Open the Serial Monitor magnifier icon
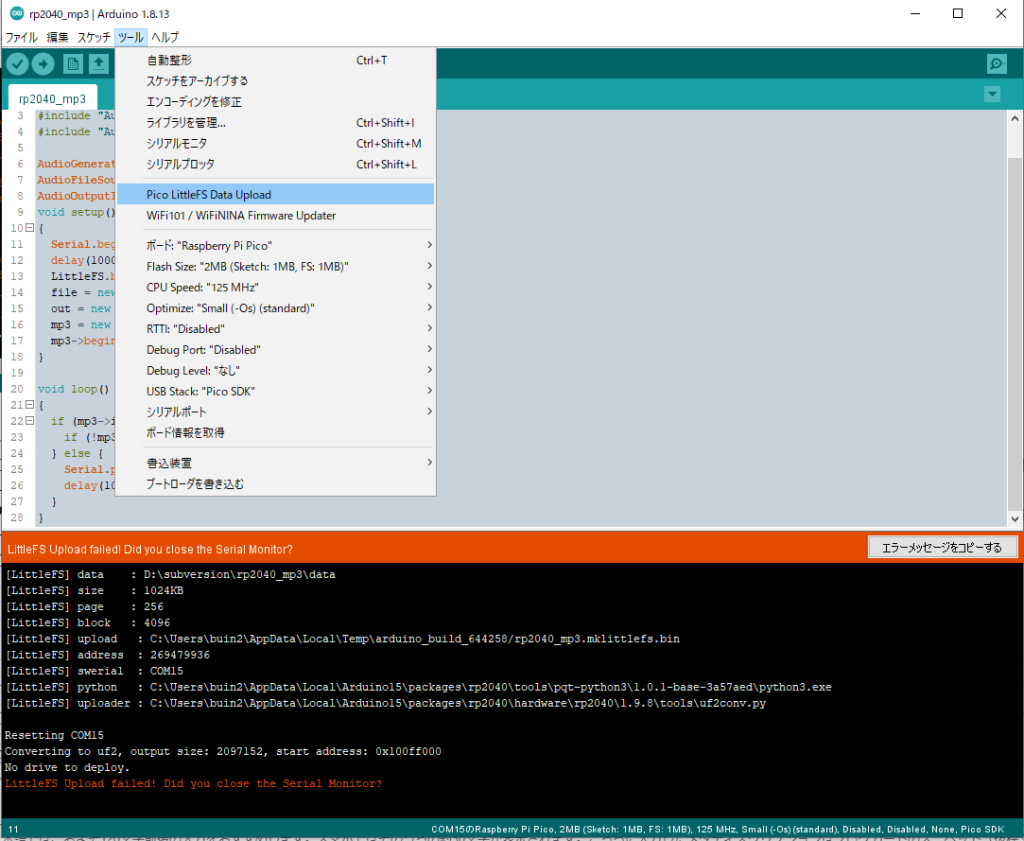Image resolution: width=1024 pixels, height=841 pixels. pyautogui.click(x=996, y=64)
